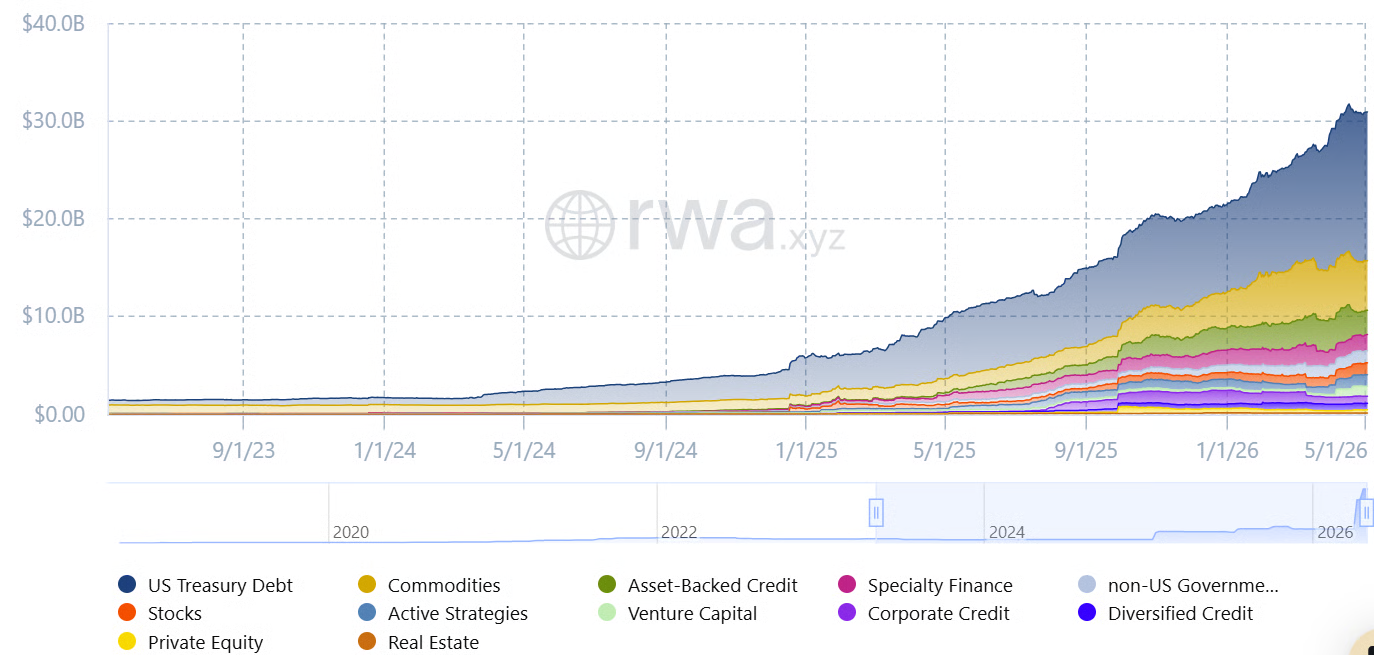Click Active Strategies legend dot
The image size is (1374, 655).
(x=367, y=613)
